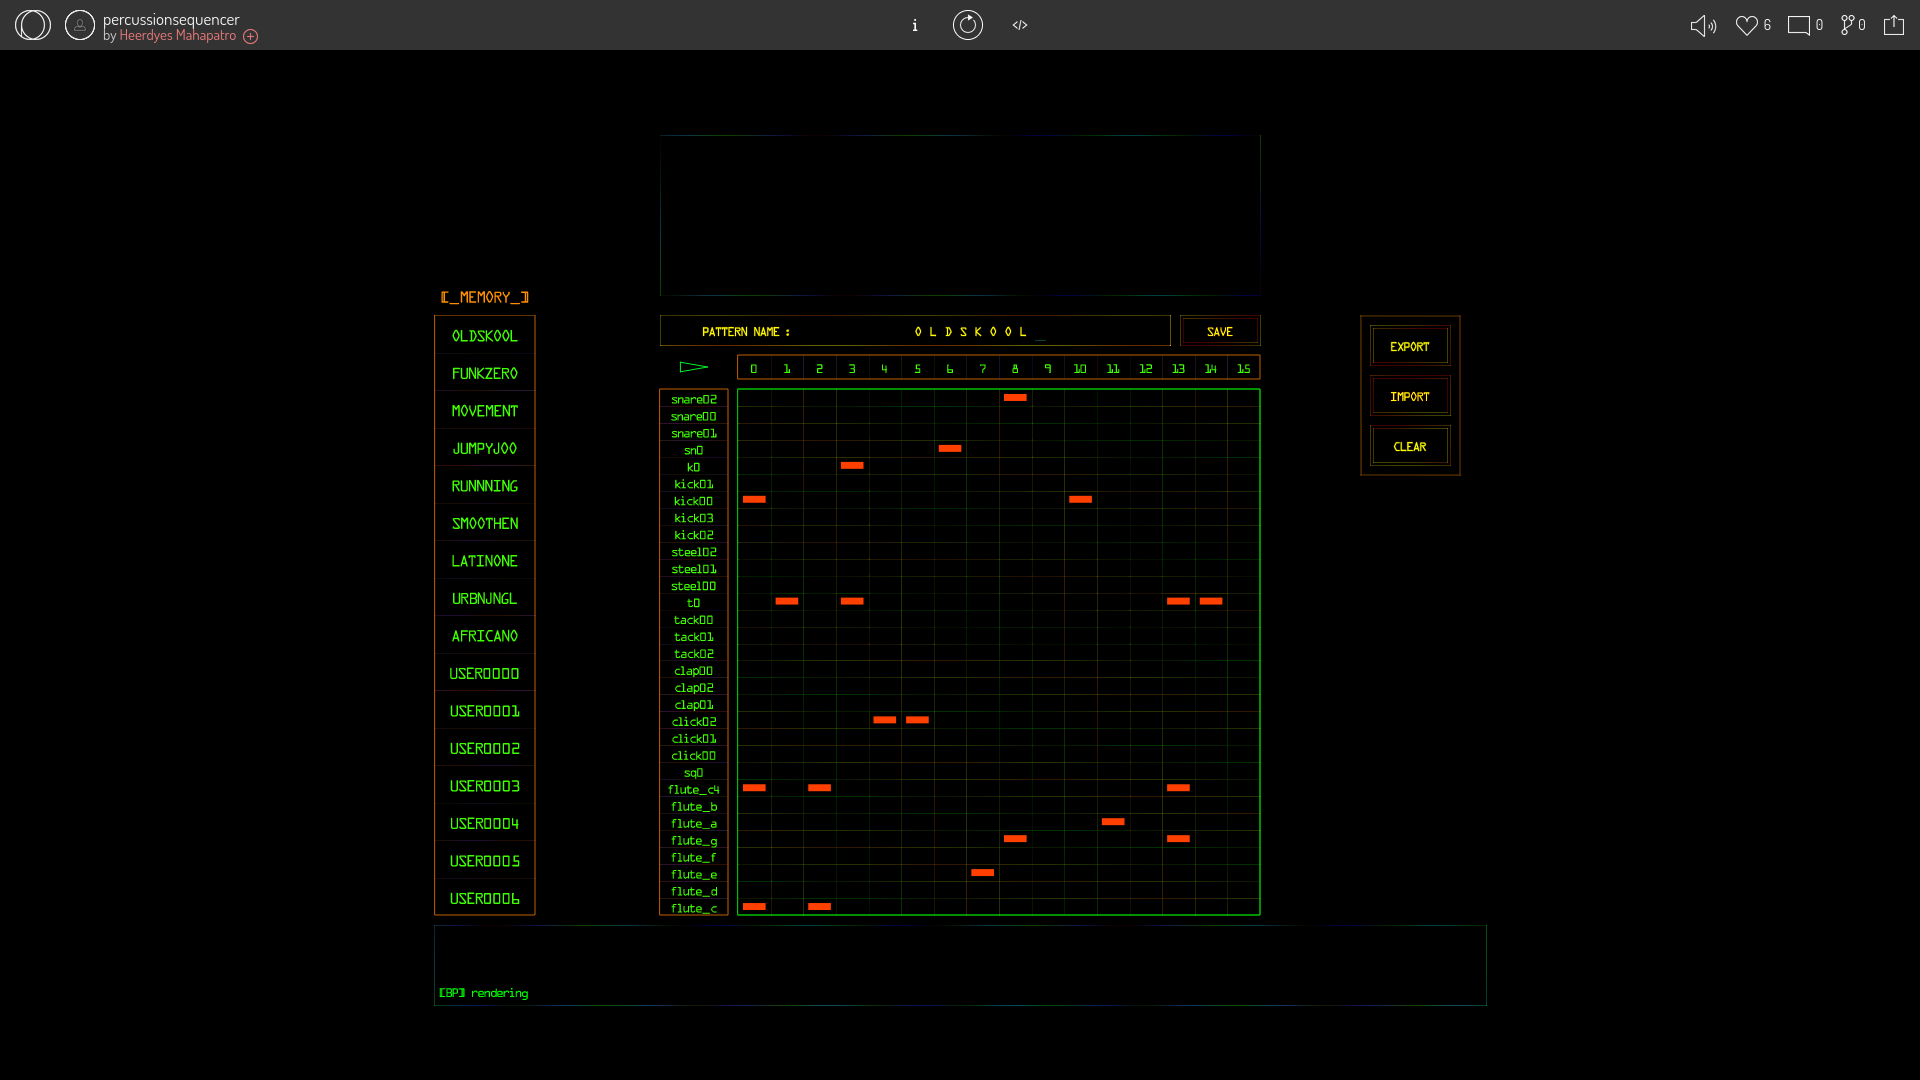Load the URBNJNGL memory pattern
The image size is (1920, 1080).
[485, 598]
